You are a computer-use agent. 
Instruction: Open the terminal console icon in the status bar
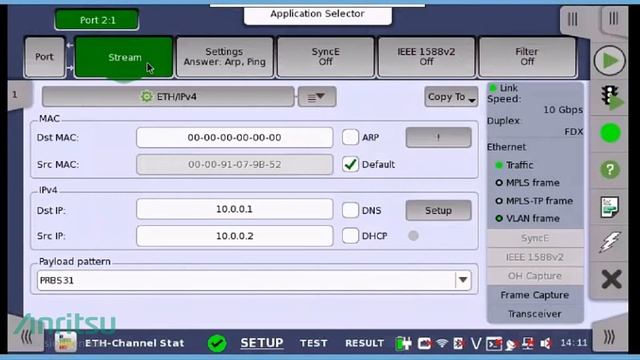pos(494,344)
